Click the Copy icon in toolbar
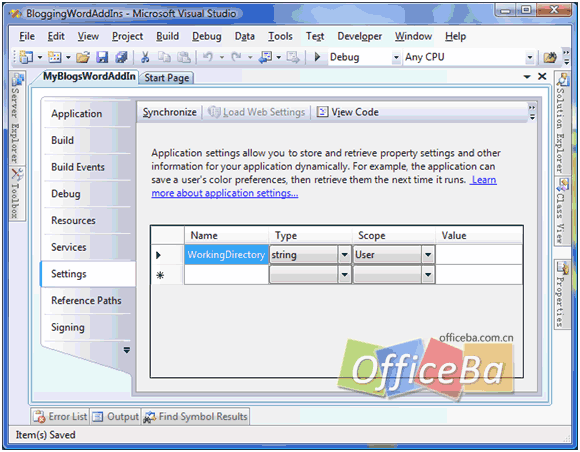The width and height of the screenshot is (580, 452). pos(164,57)
